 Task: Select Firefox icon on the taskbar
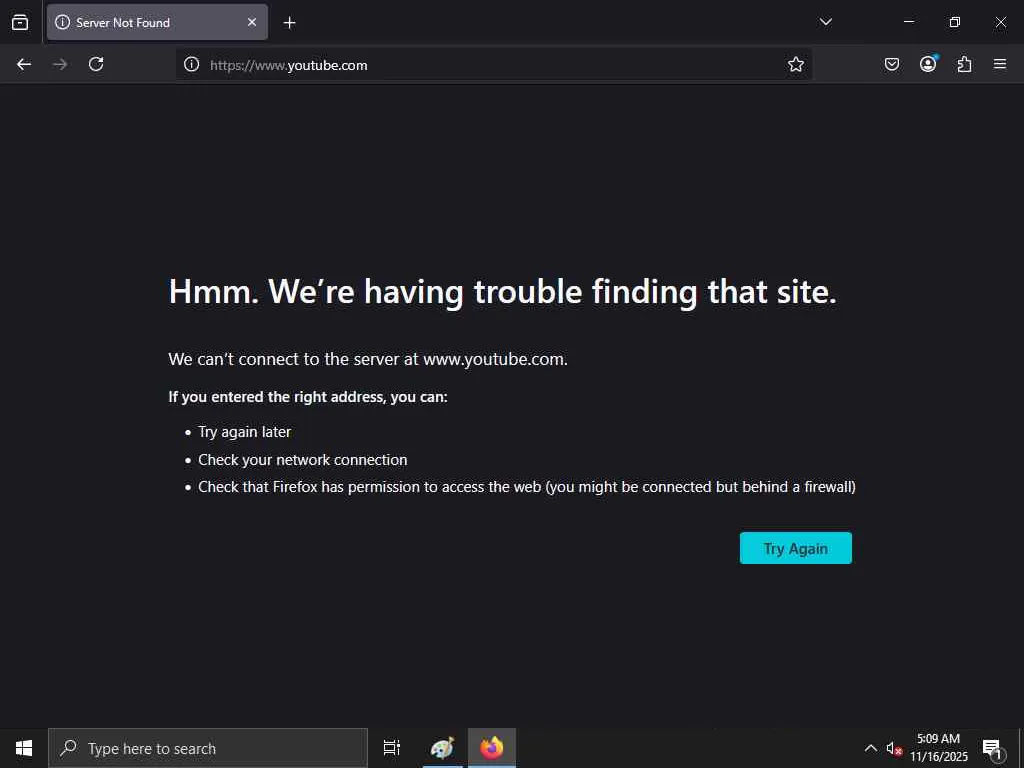[492, 748]
